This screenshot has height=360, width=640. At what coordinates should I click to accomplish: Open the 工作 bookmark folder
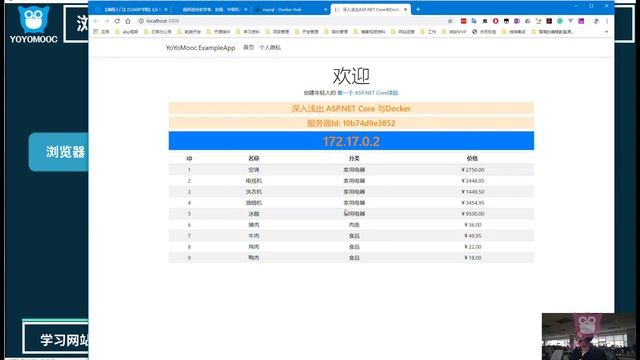click(428, 31)
